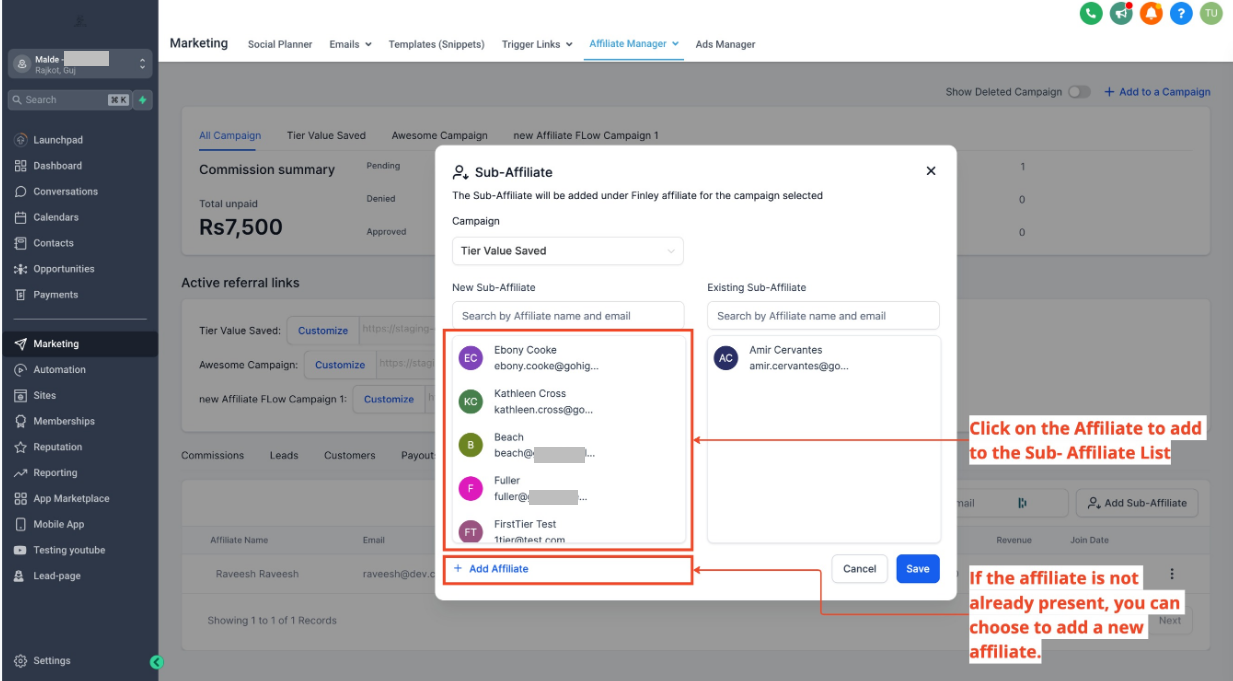
Task: Close the Sub-Affiliate dialog
Action: coord(931,171)
